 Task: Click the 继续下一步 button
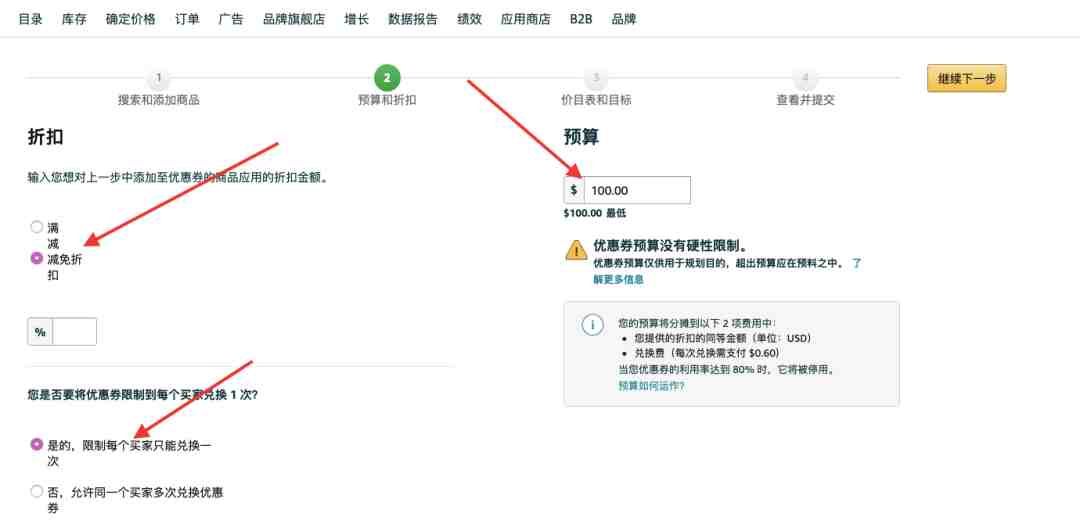[x=966, y=79]
